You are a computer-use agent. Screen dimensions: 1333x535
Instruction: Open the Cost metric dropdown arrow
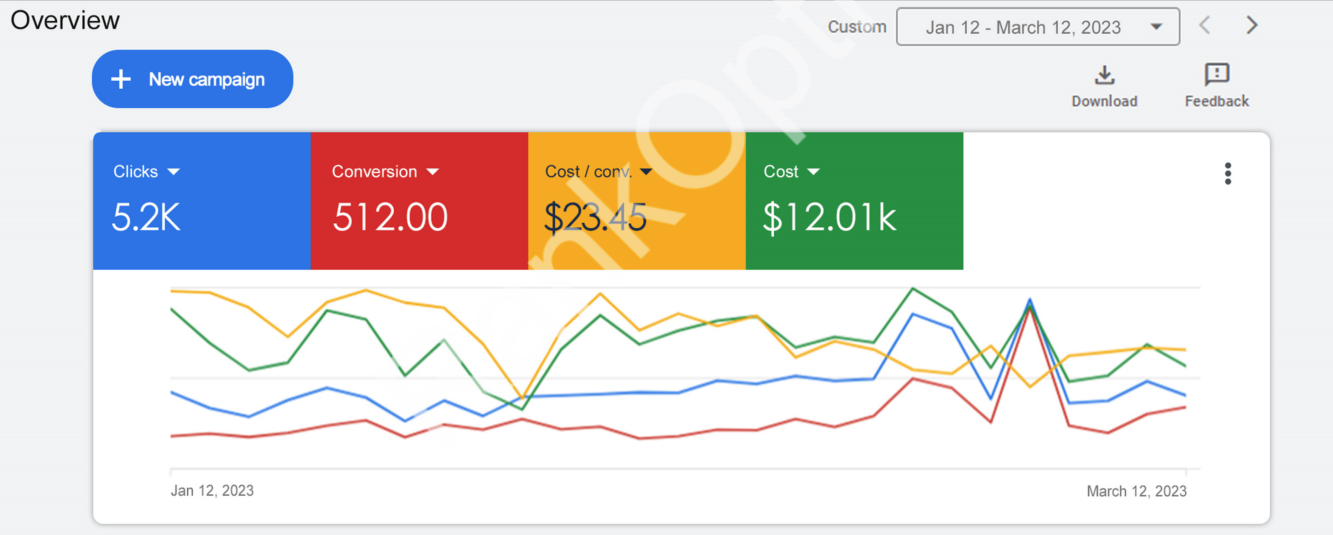pos(813,172)
